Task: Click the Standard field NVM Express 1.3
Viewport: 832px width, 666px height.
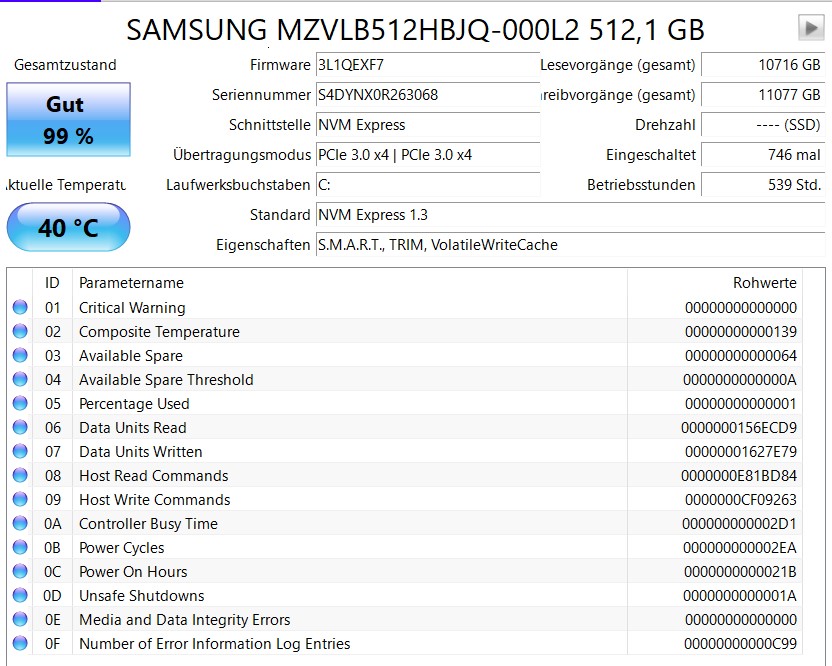Action: pyautogui.click(x=570, y=215)
